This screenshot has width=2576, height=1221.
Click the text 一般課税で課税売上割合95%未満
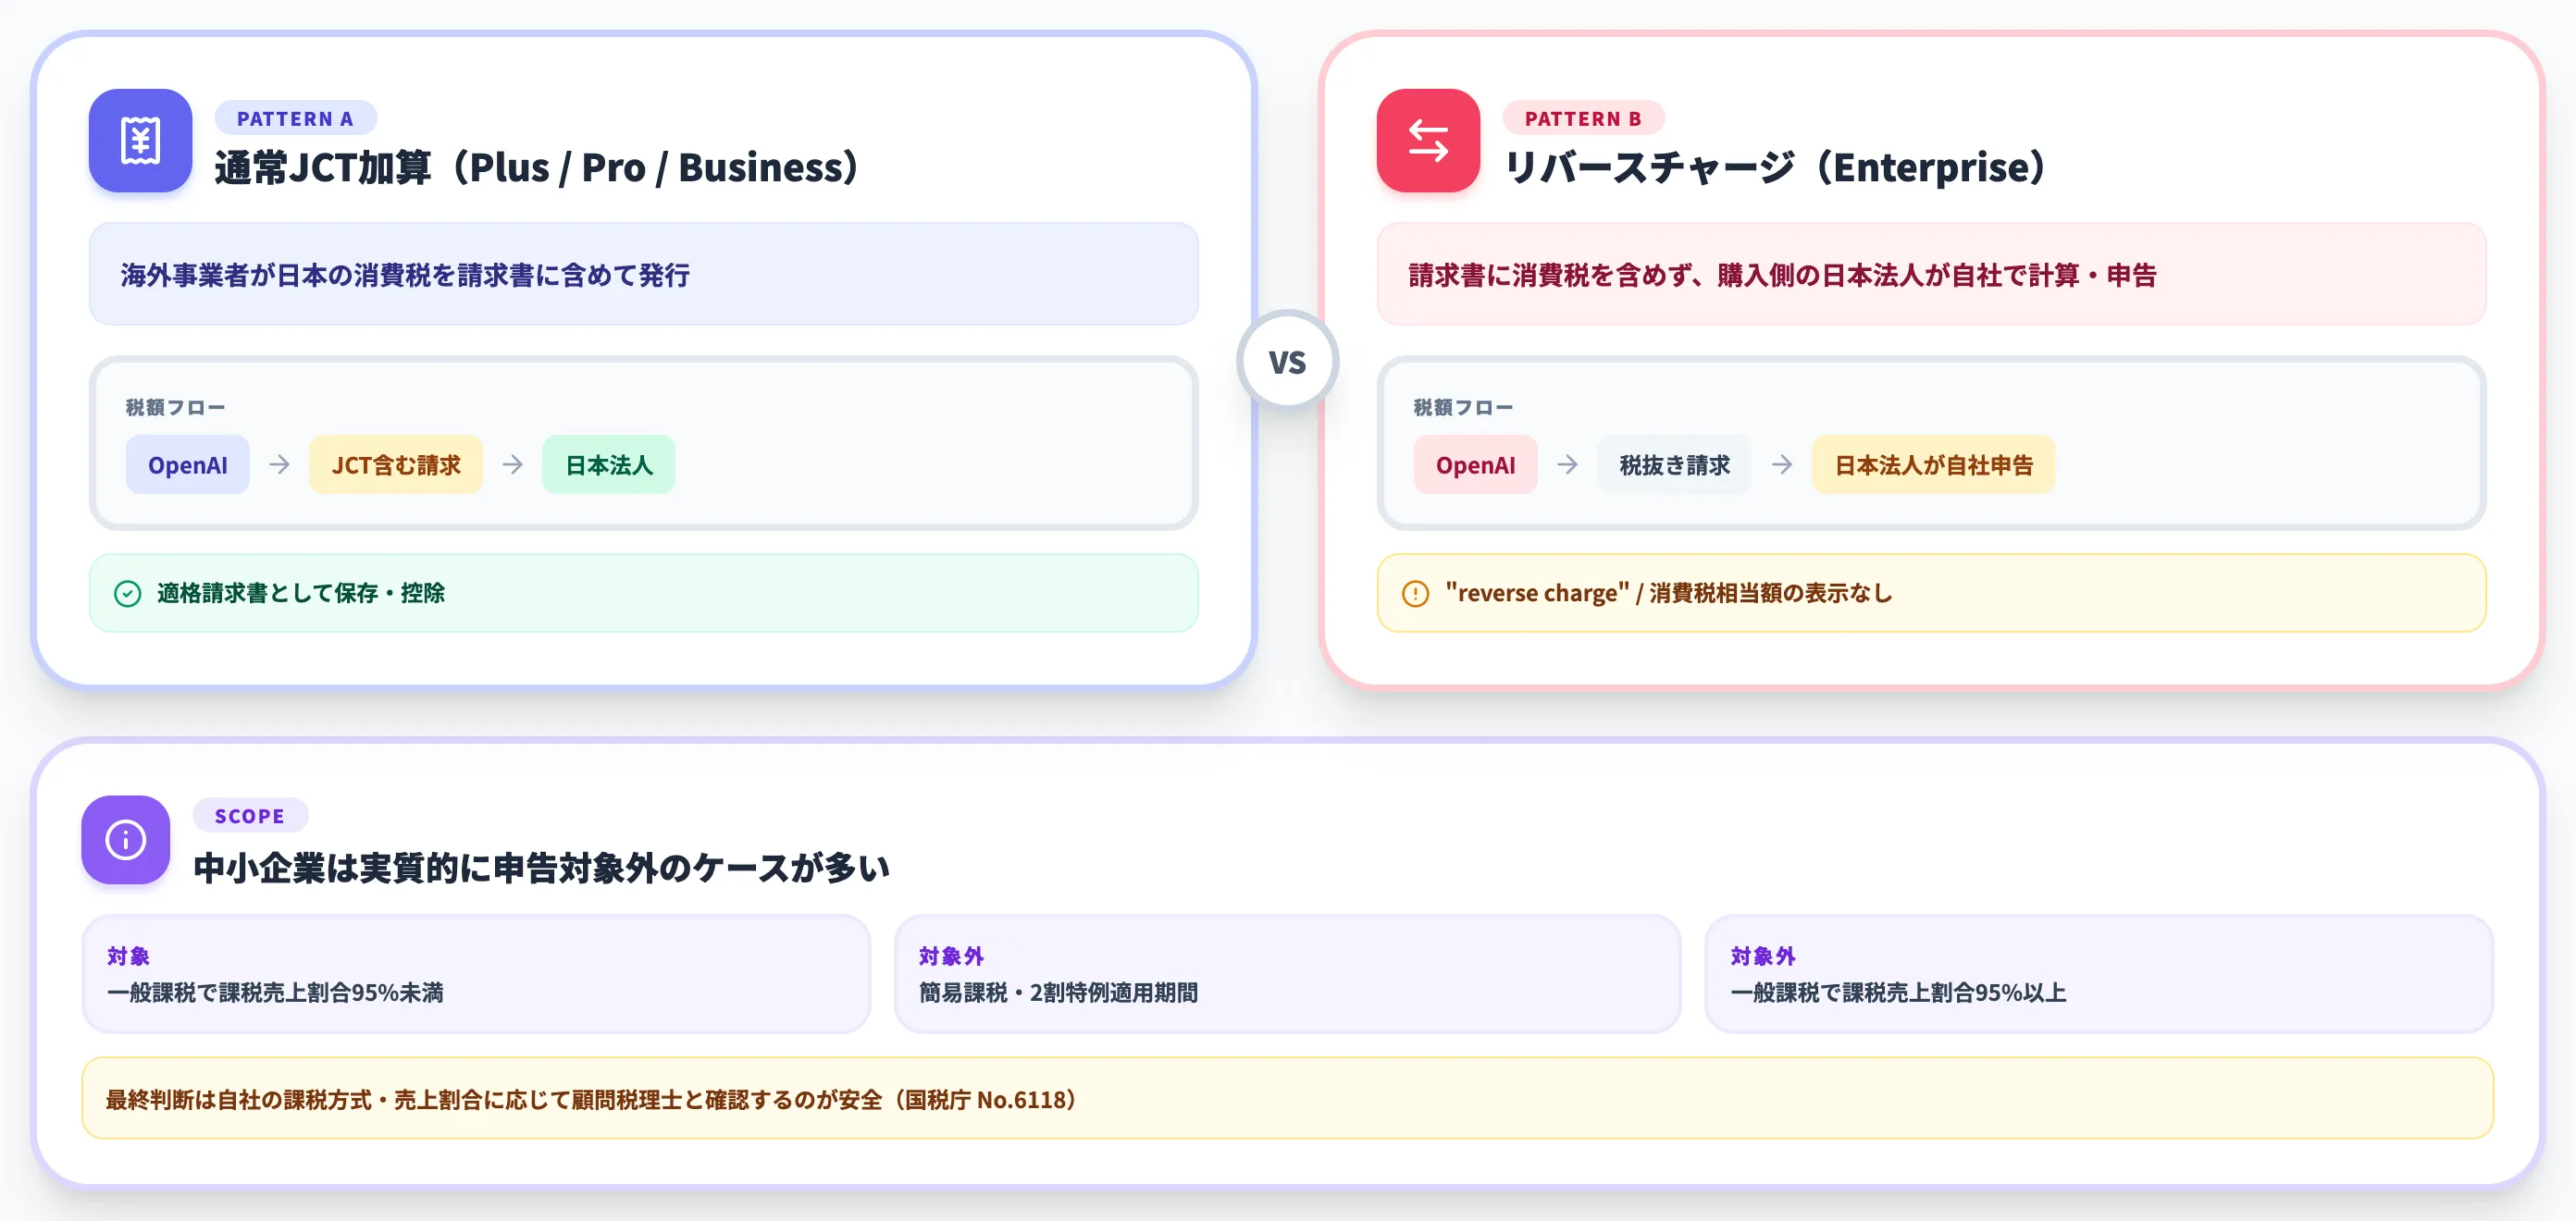coord(275,993)
